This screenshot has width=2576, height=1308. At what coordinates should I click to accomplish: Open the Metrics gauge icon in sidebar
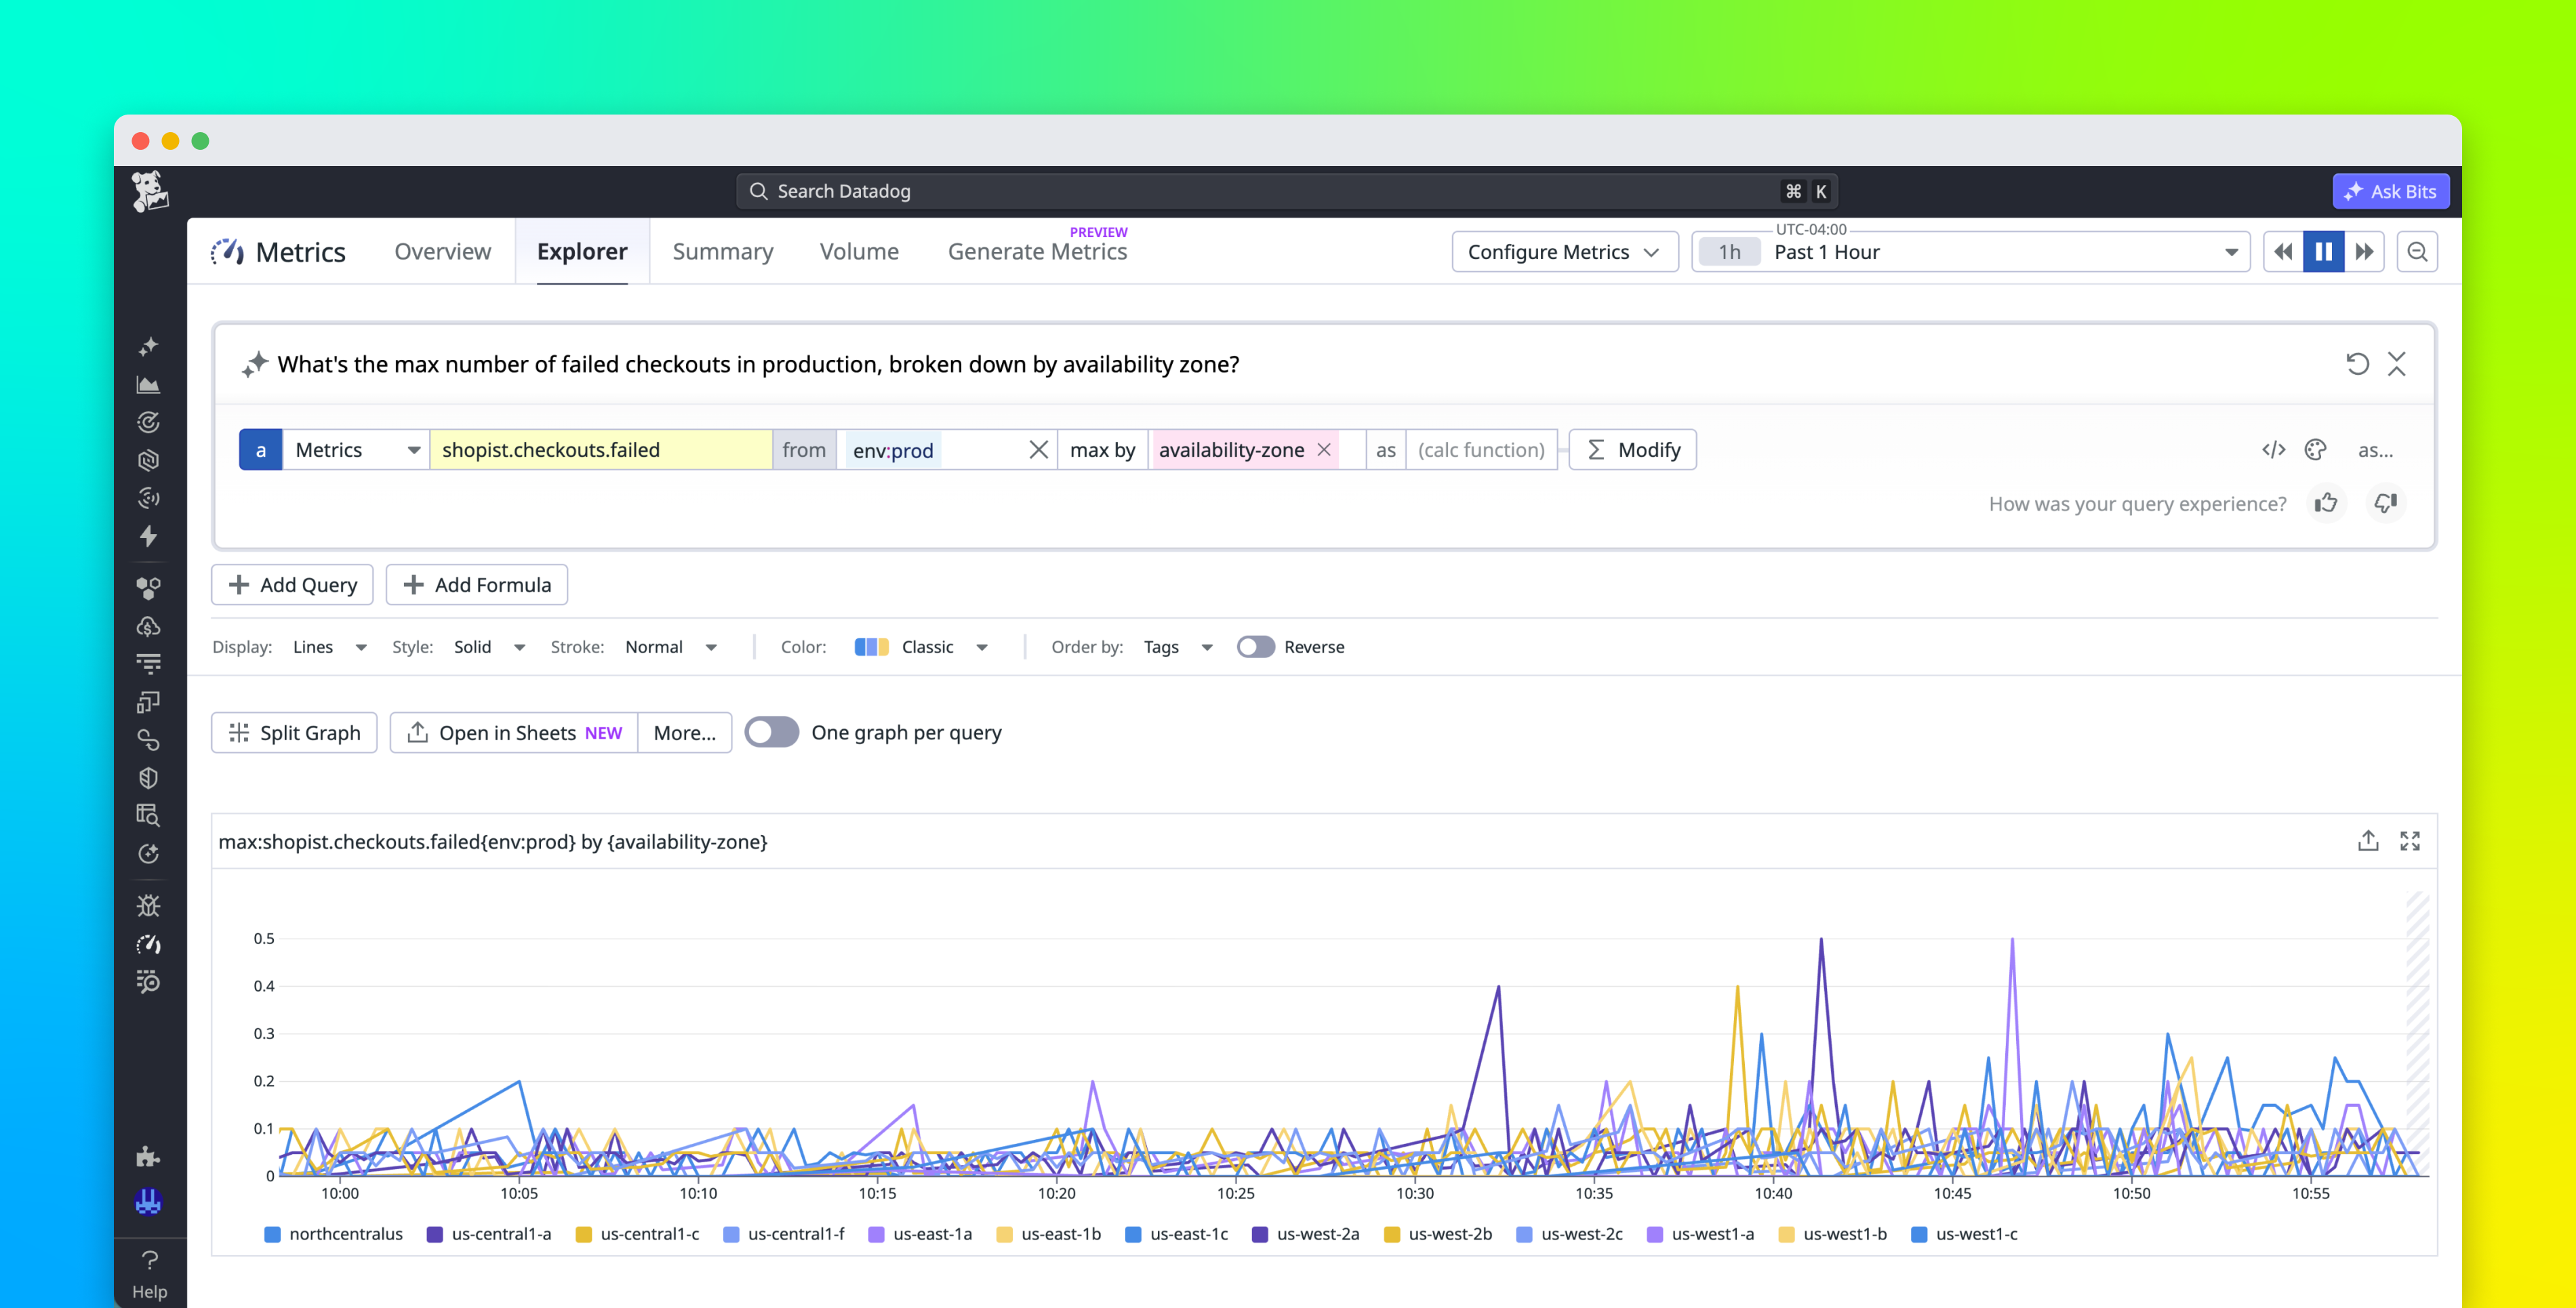tap(148, 944)
